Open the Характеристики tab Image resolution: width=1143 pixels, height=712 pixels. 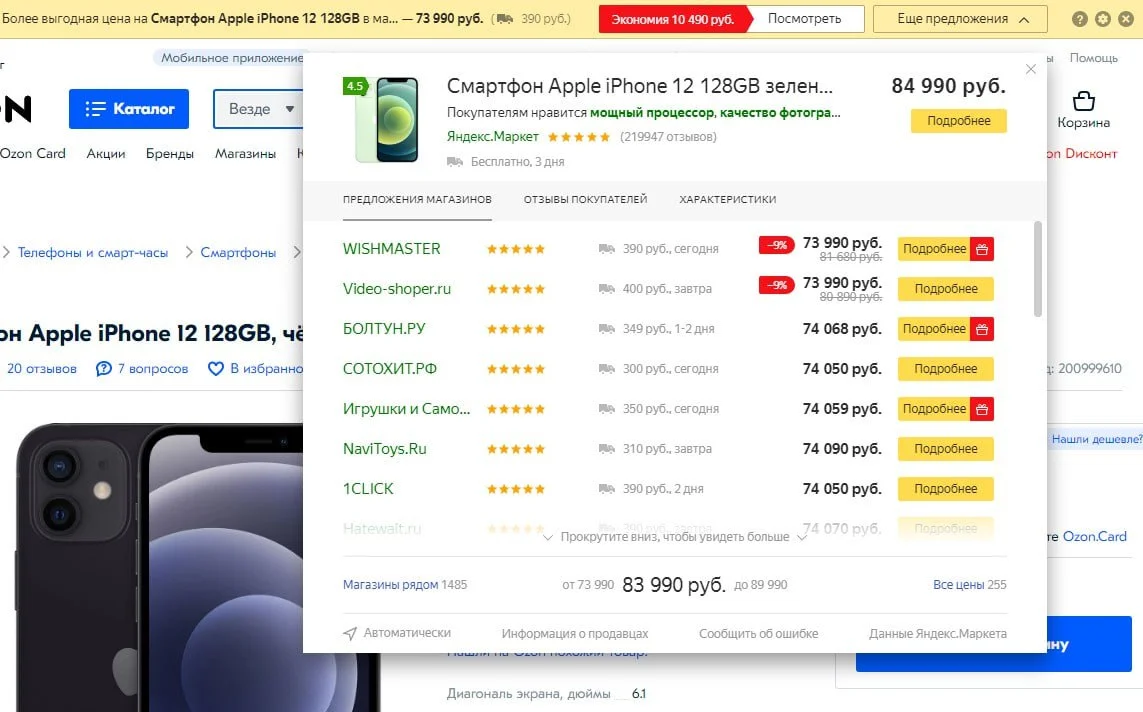[727, 199]
